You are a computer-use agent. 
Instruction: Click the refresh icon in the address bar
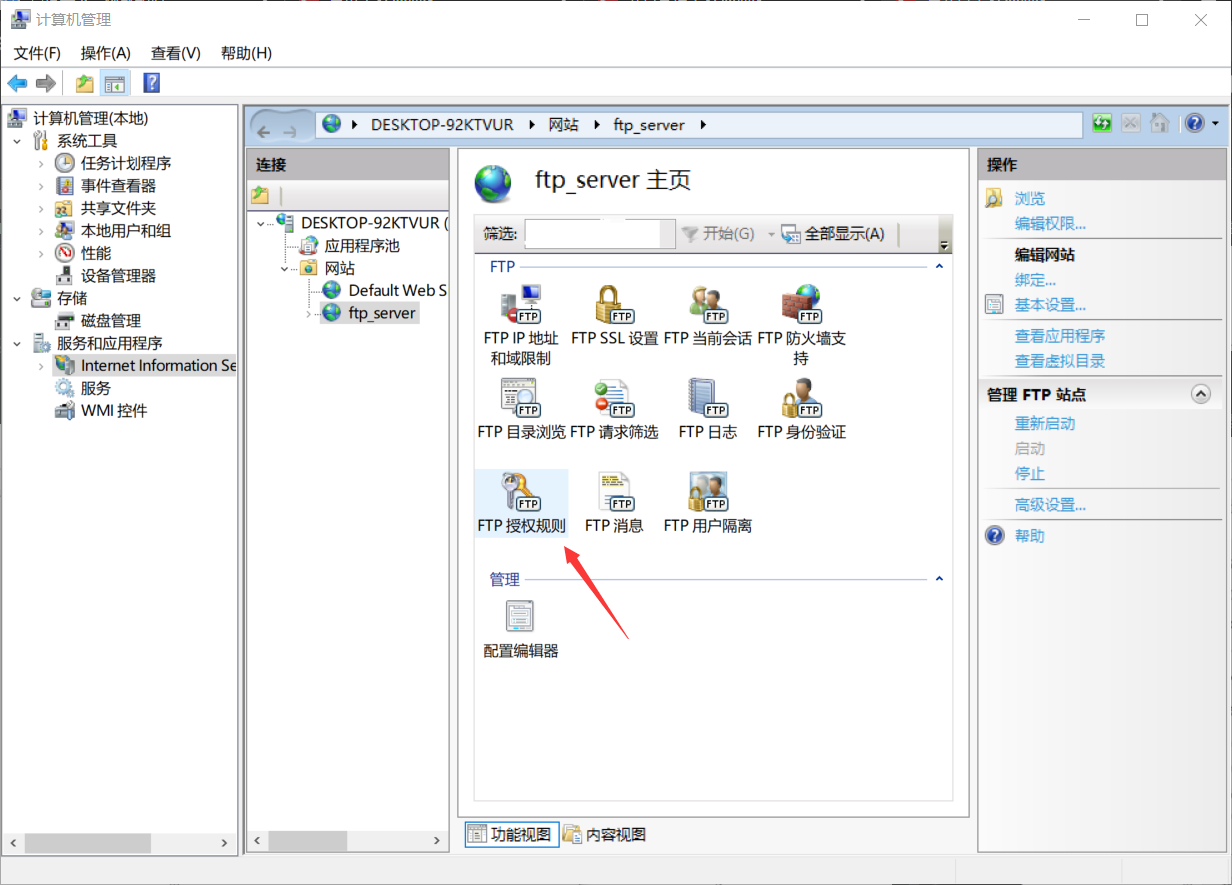pyautogui.click(x=1100, y=122)
